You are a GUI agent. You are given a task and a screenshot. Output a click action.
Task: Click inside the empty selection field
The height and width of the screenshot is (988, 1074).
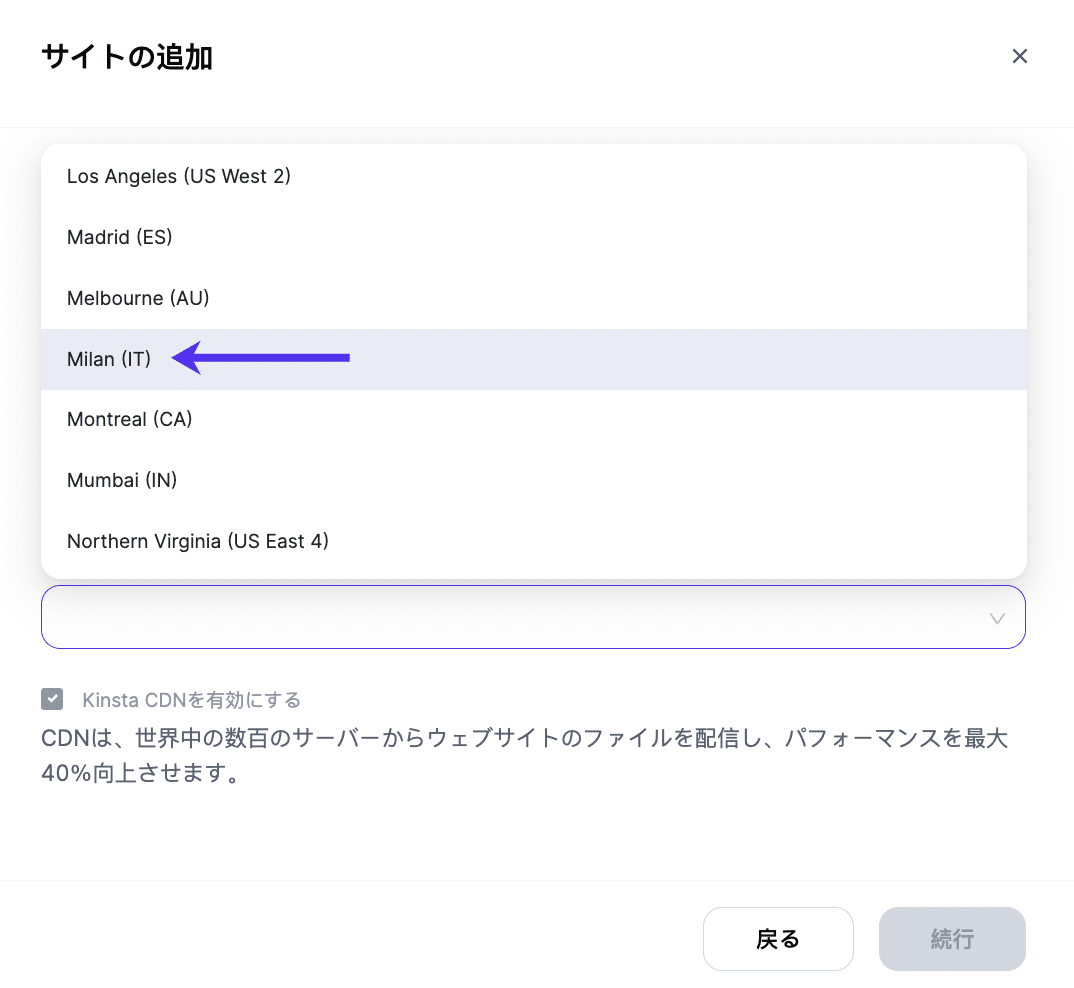point(500,618)
